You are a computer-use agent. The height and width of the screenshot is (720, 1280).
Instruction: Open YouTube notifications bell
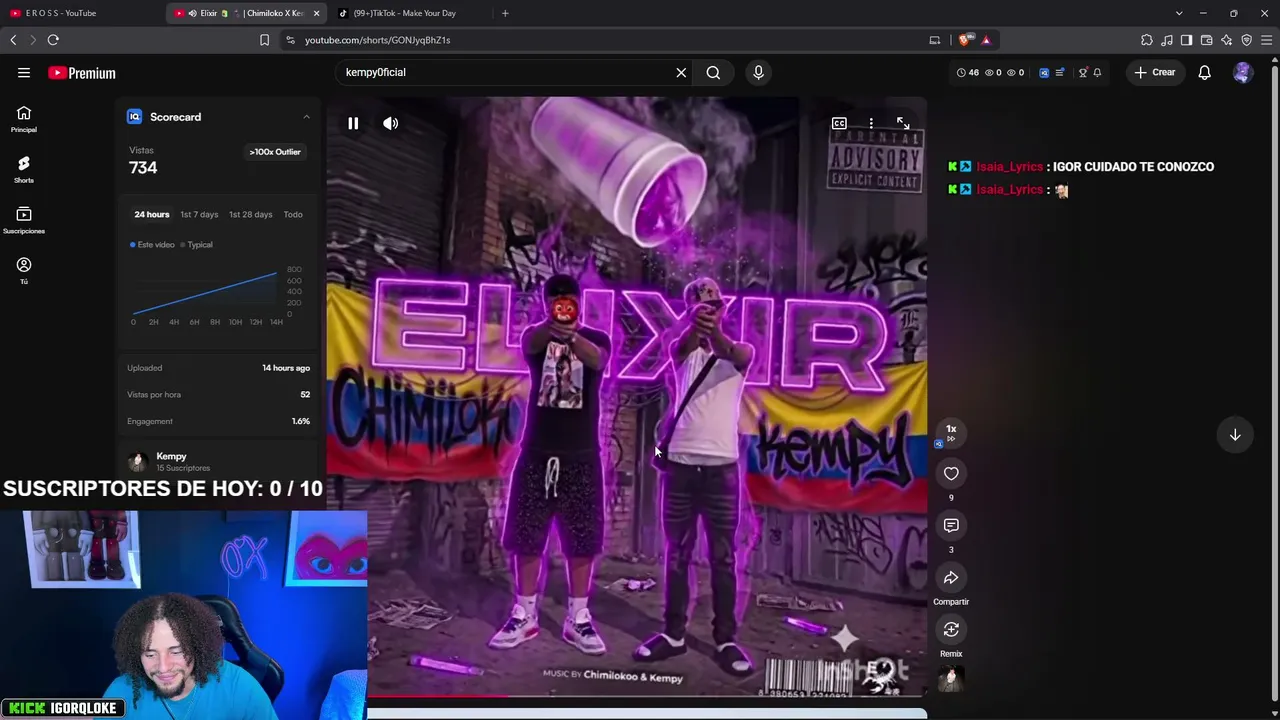1205,72
